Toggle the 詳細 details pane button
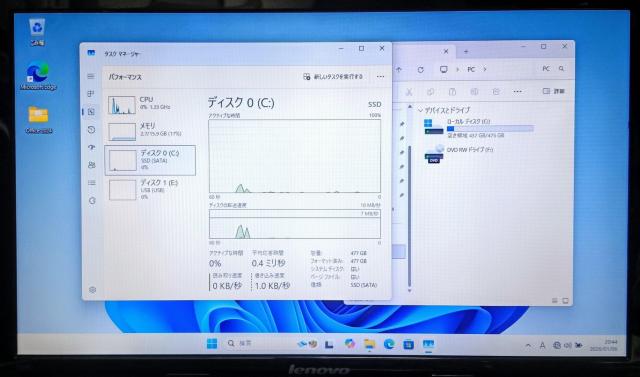Screen dimensions: 640x377 click(x=553, y=91)
